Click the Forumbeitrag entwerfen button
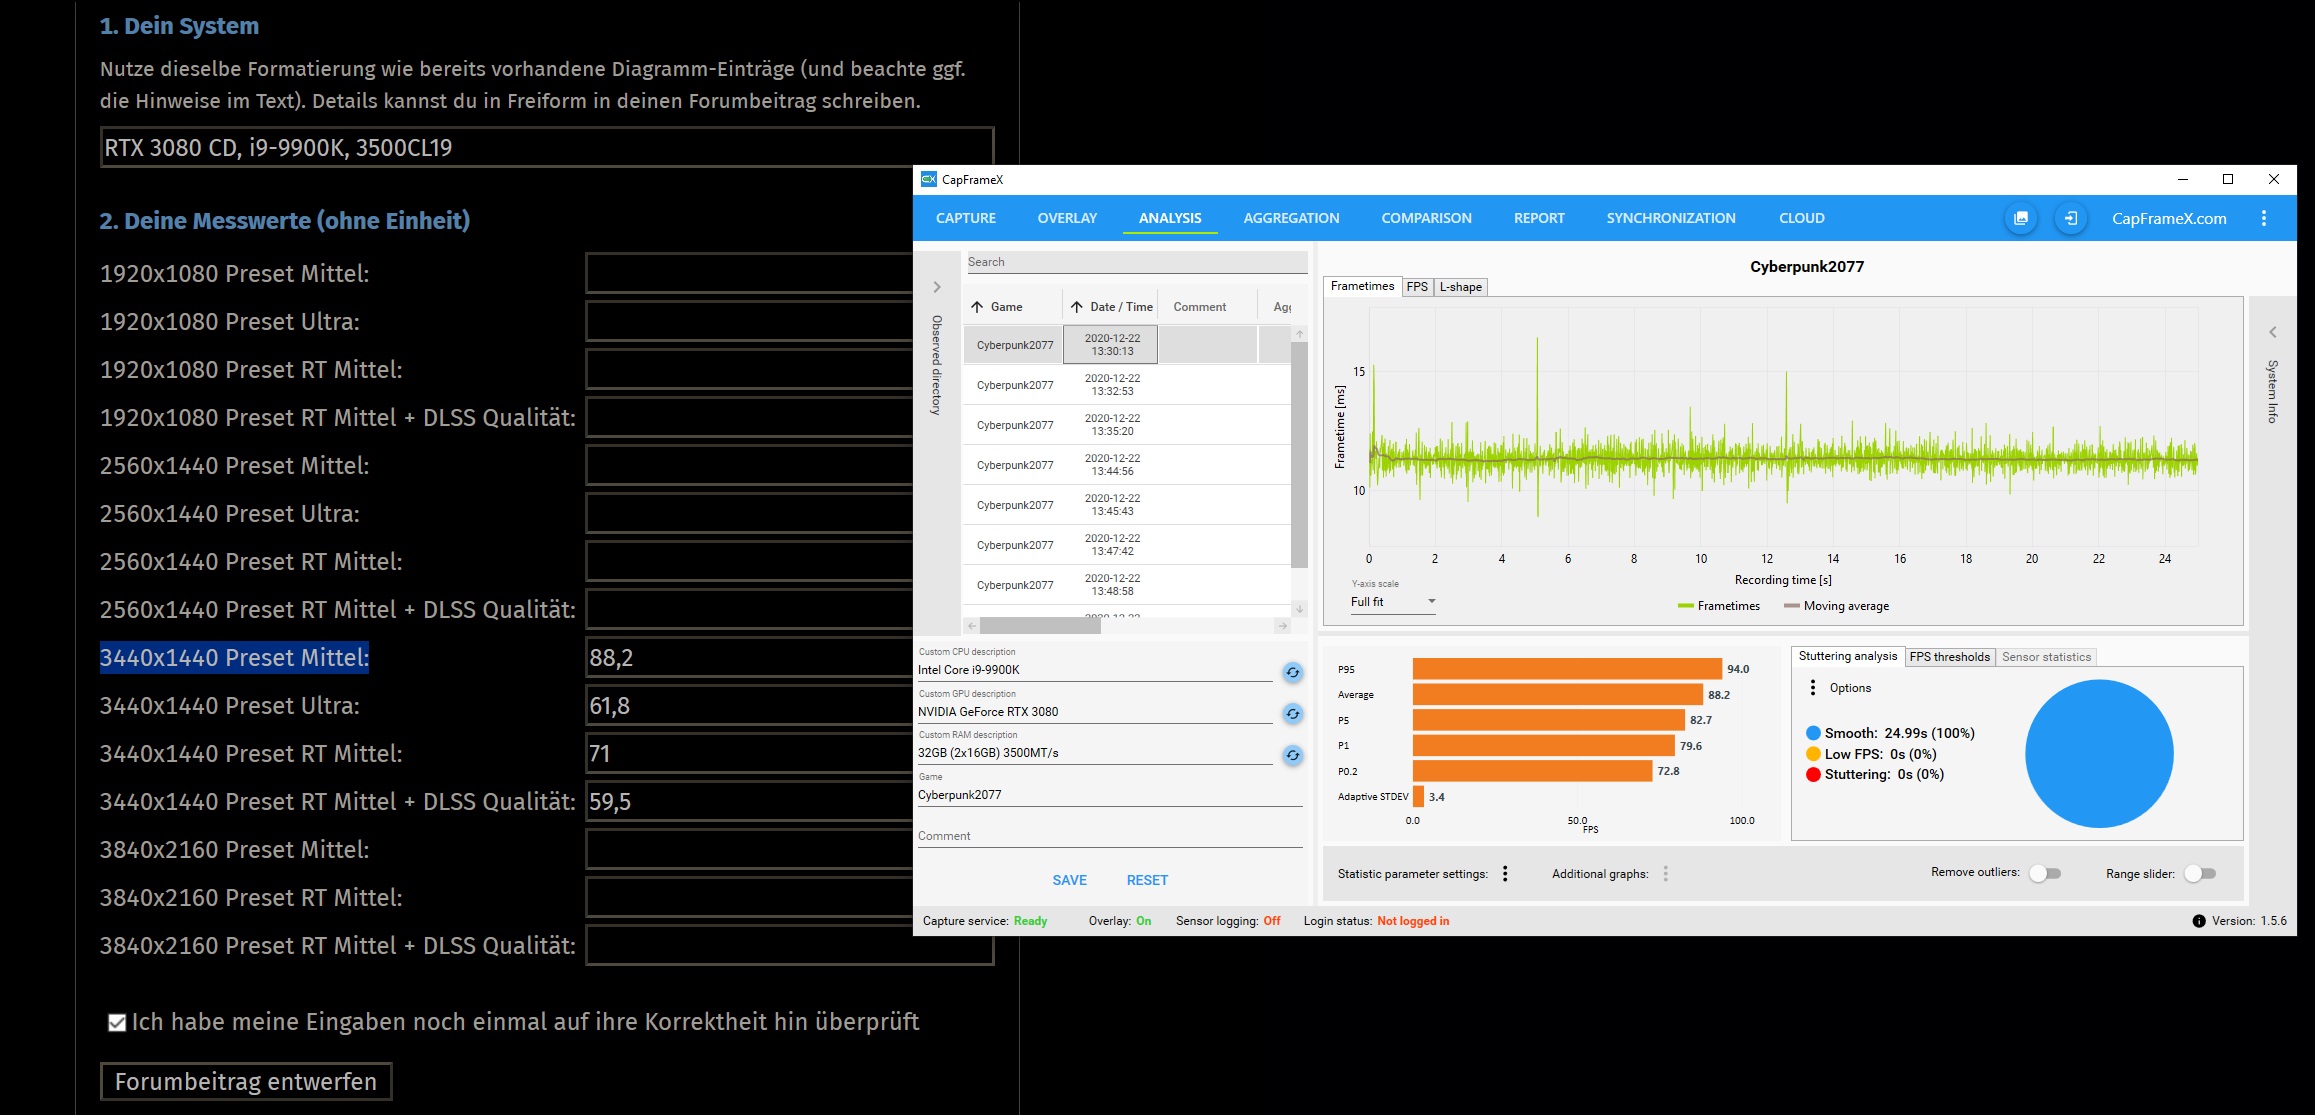 pos(246,1081)
